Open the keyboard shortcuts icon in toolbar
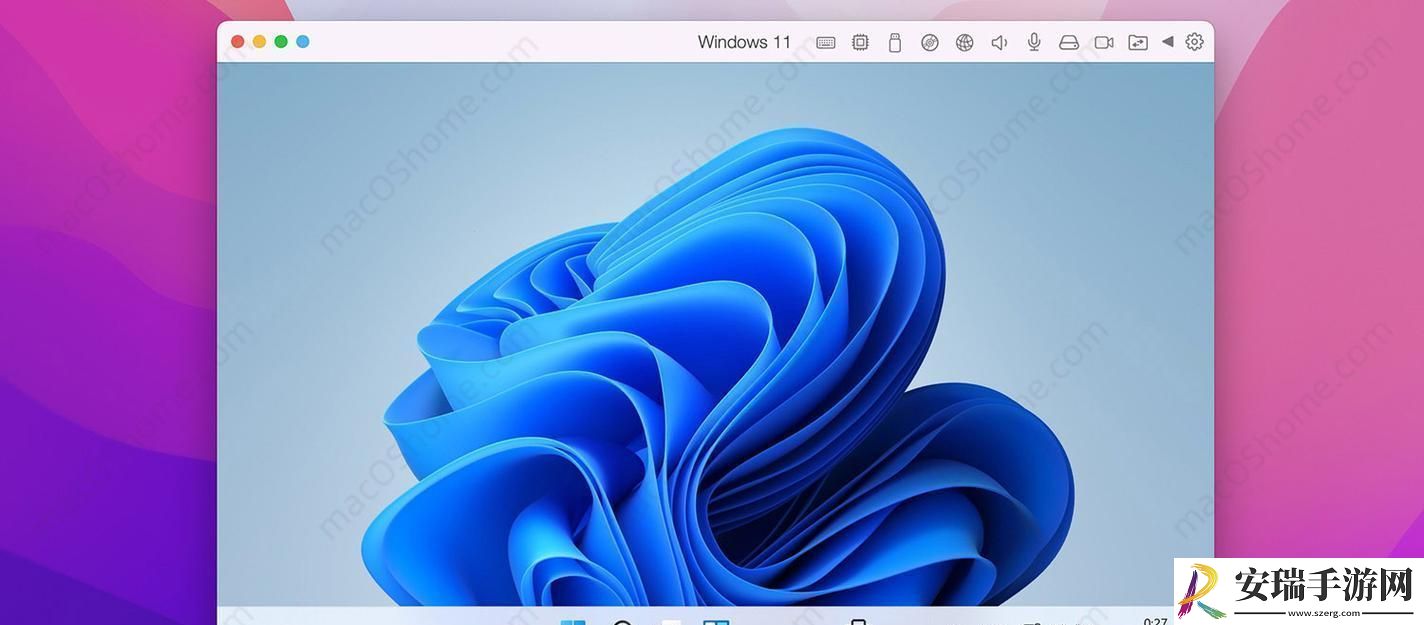Image resolution: width=1424 pixels, height=625 pixels. (826, 42)
